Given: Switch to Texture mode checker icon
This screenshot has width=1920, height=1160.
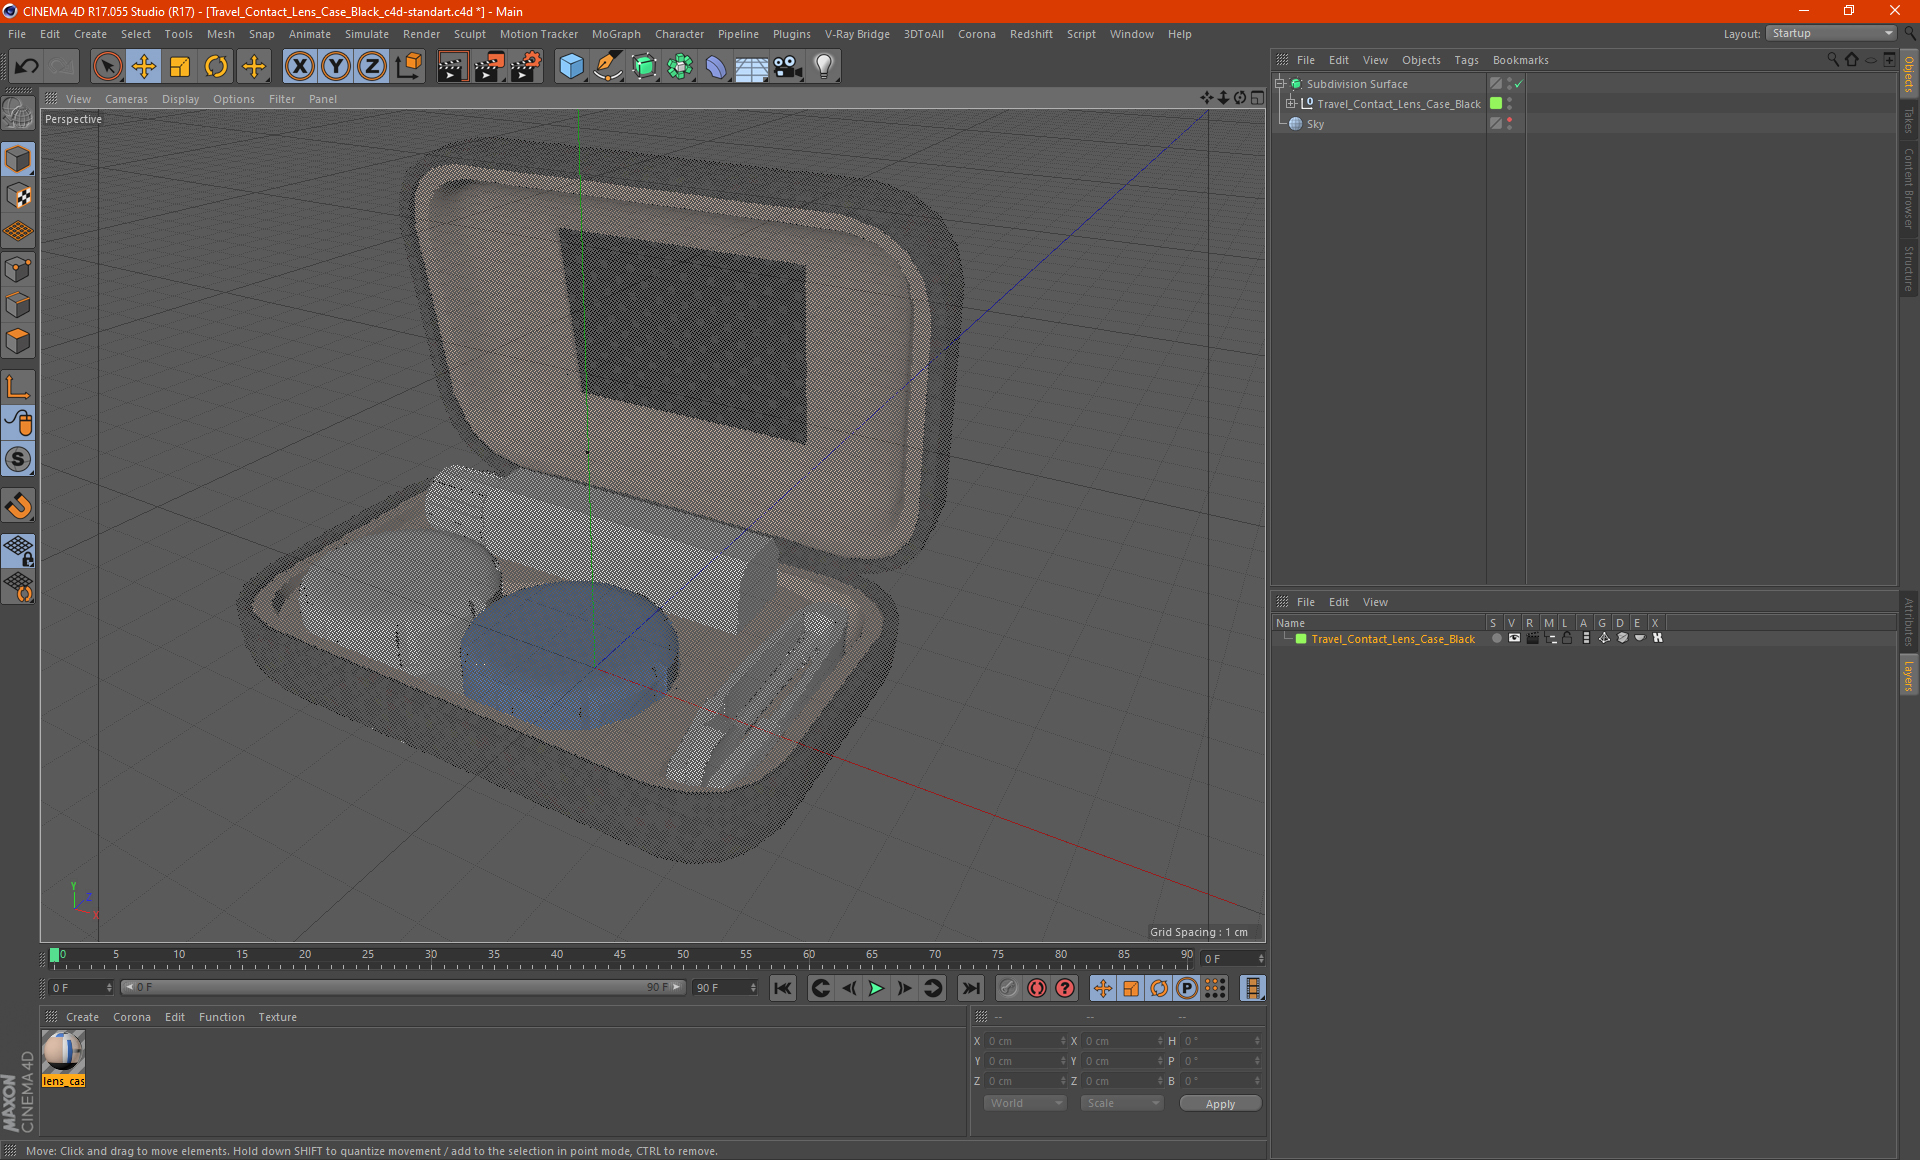Looking at the screenshot, I should [19, 196].
